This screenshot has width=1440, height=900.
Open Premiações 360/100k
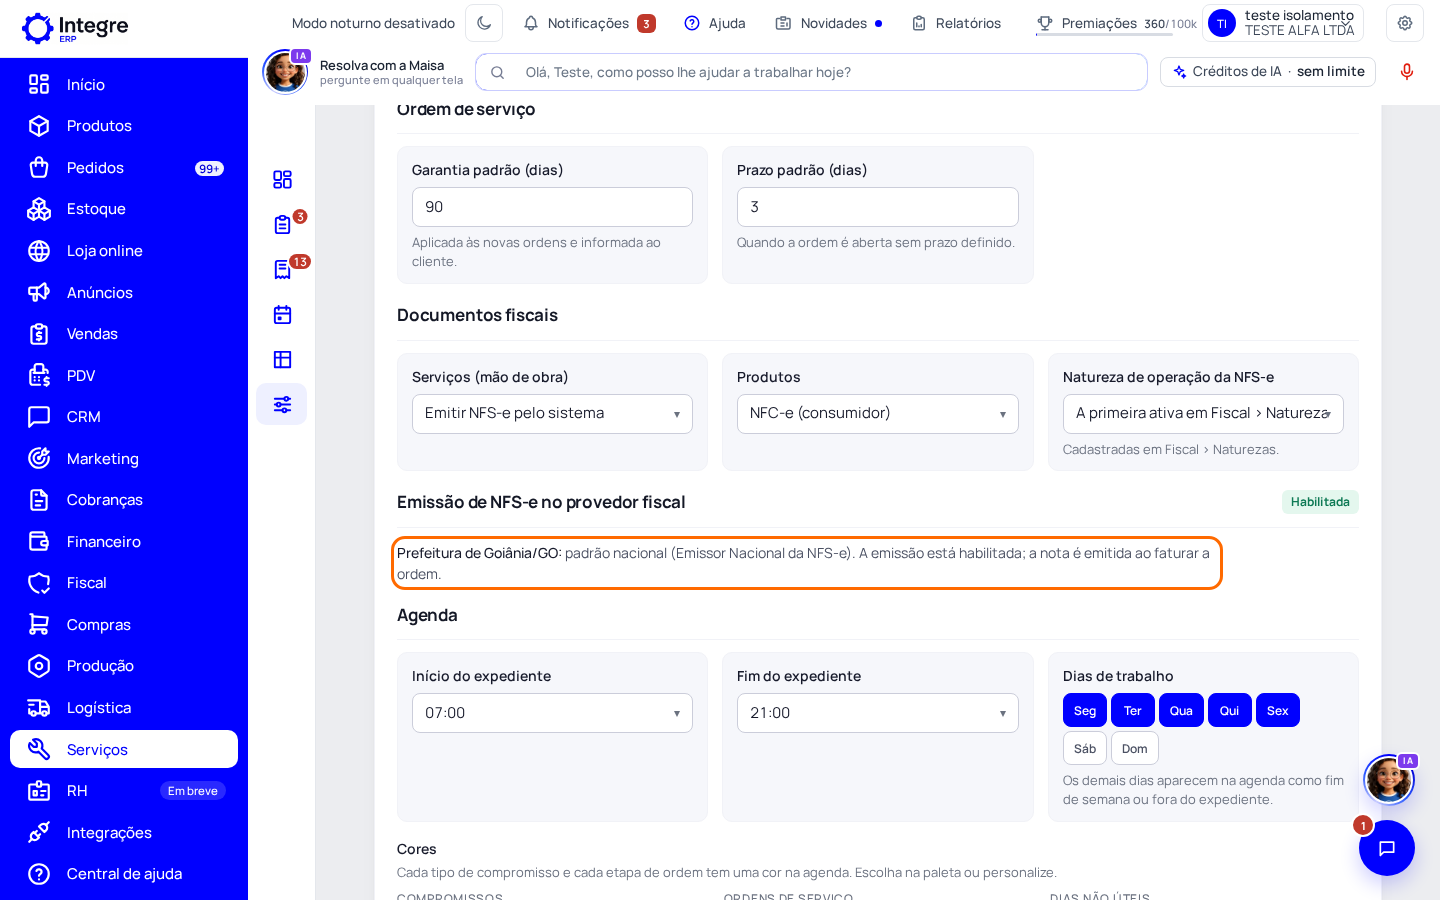(1116, 23)
